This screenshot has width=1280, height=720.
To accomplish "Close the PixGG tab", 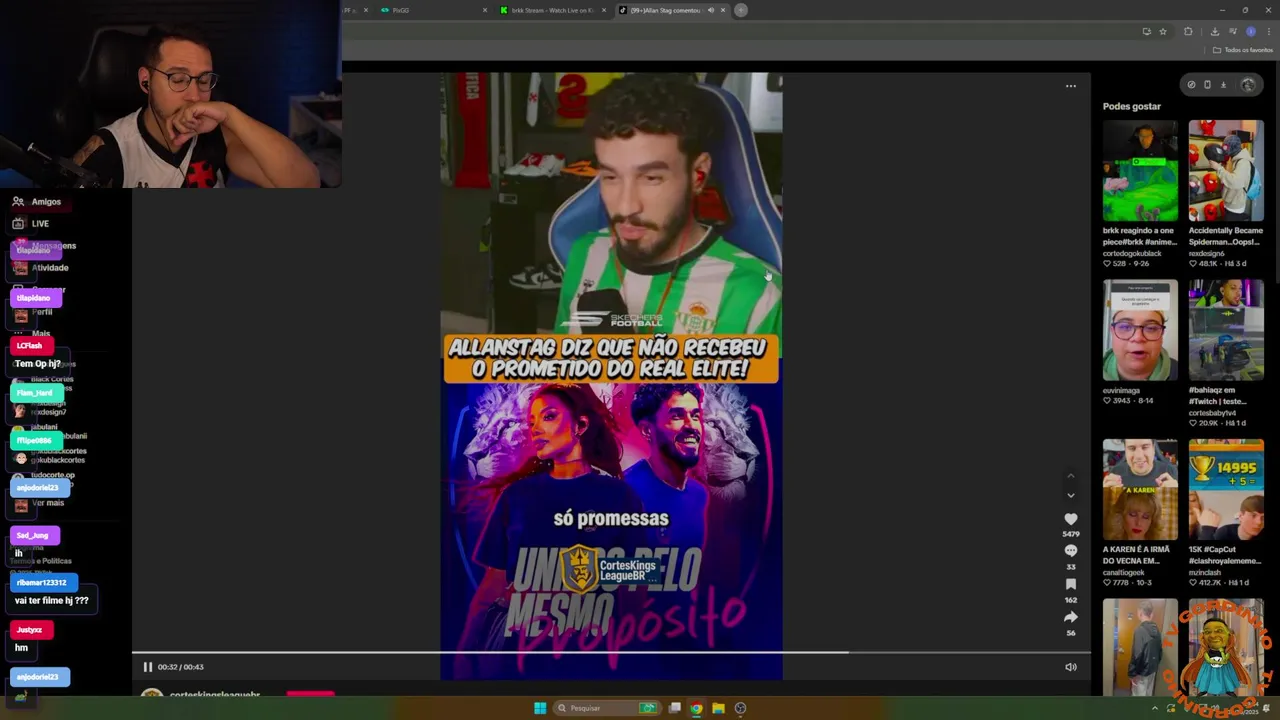I will [485, 10].
